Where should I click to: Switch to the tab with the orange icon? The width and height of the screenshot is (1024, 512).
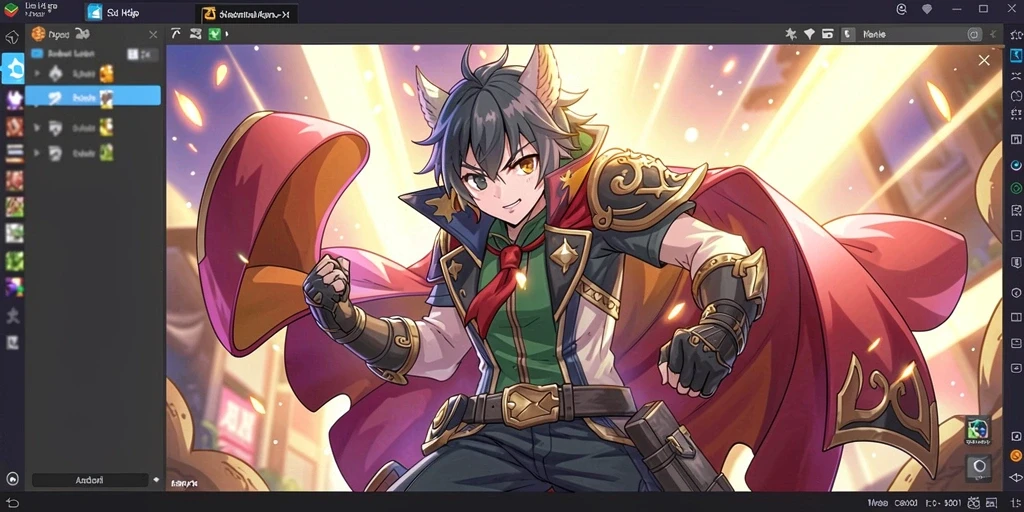246,14
